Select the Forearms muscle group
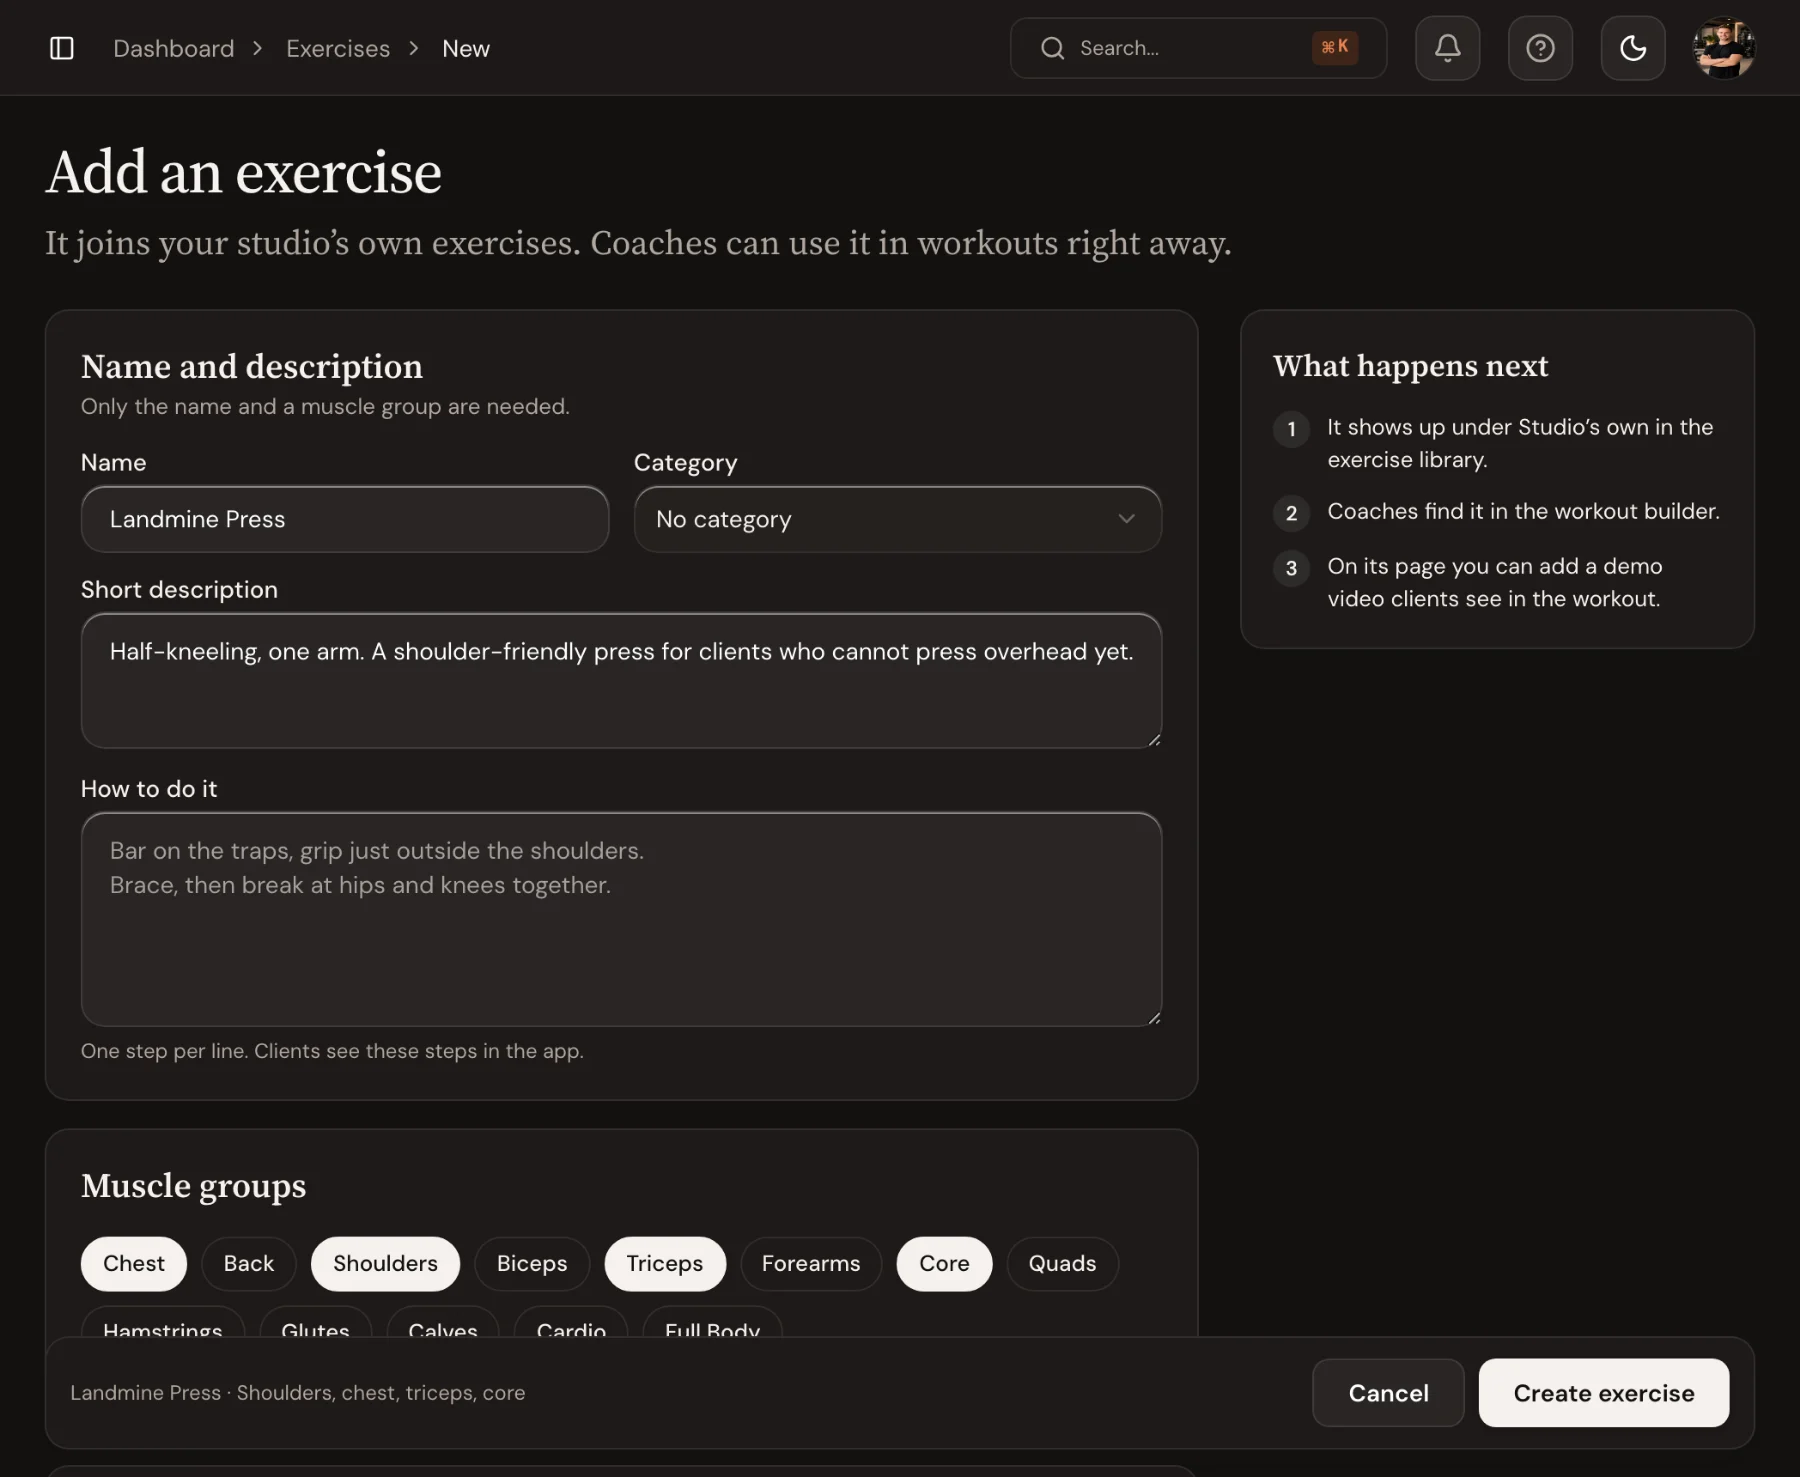This screenshot has width=1800, height=1477. click(811, 1264)
